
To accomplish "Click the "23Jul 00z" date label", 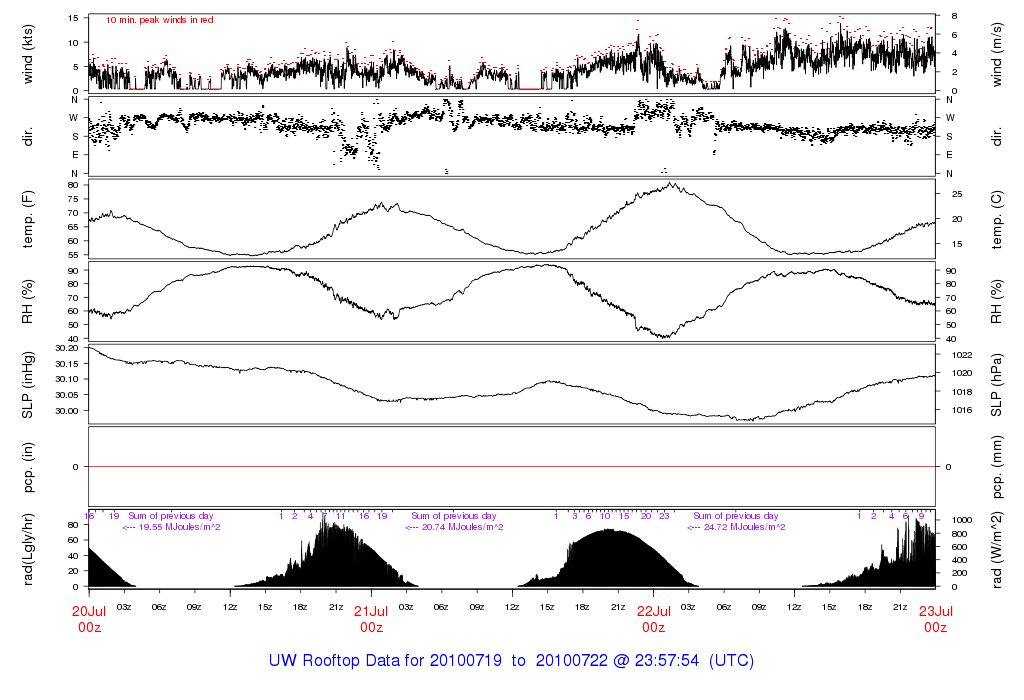I will coord(936,619).
